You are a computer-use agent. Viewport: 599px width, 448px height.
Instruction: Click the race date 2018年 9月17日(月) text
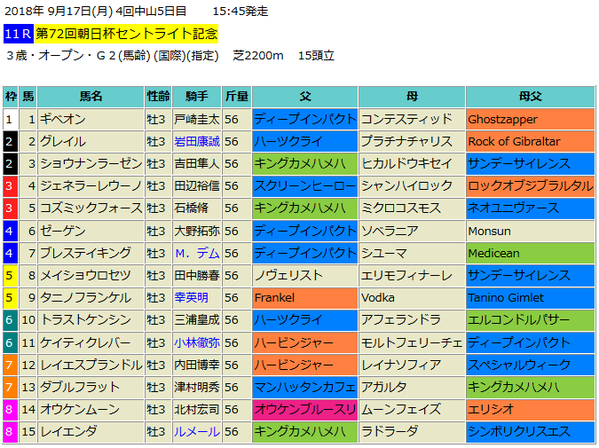(x=58, y=11)
